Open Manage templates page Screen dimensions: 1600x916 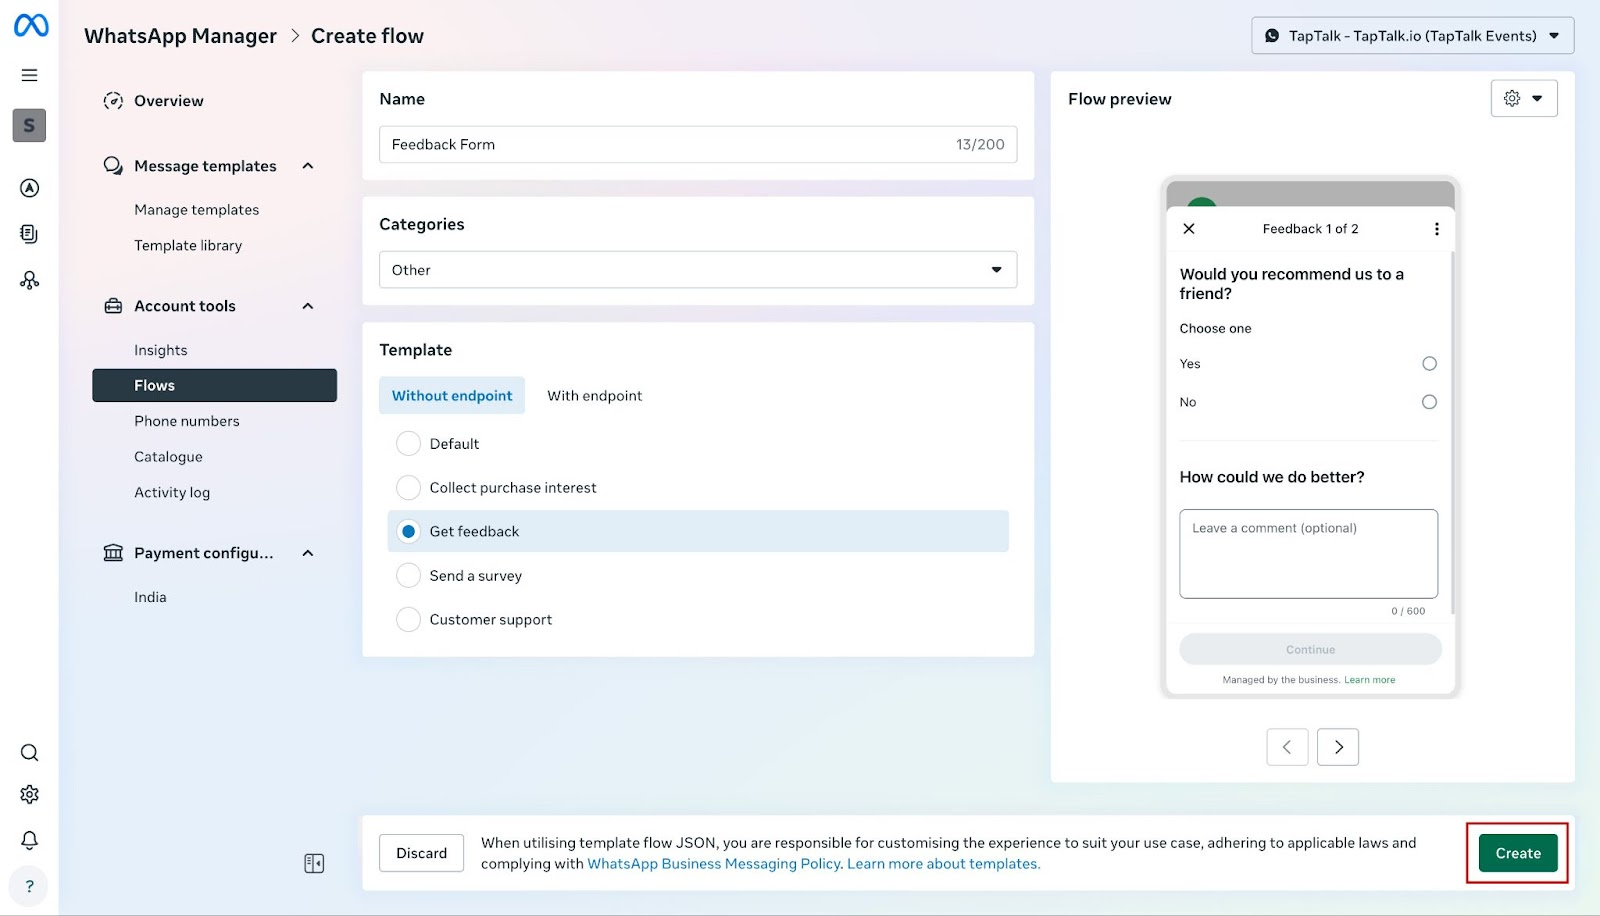(x=197, y=210)
